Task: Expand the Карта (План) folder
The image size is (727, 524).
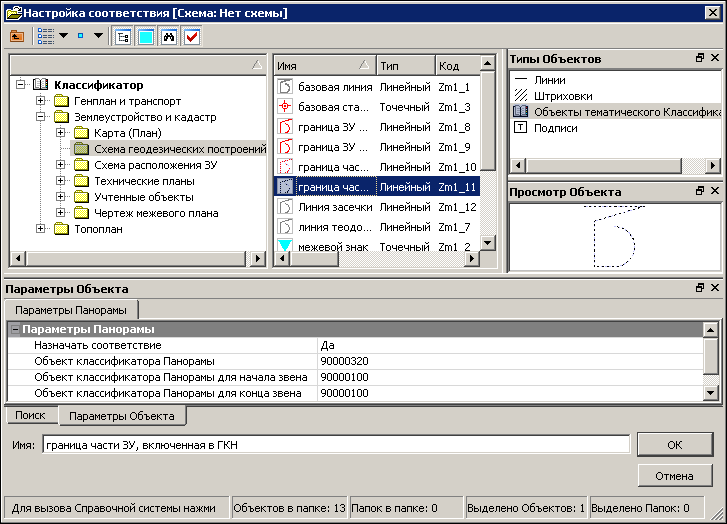Action: (61, 133)
